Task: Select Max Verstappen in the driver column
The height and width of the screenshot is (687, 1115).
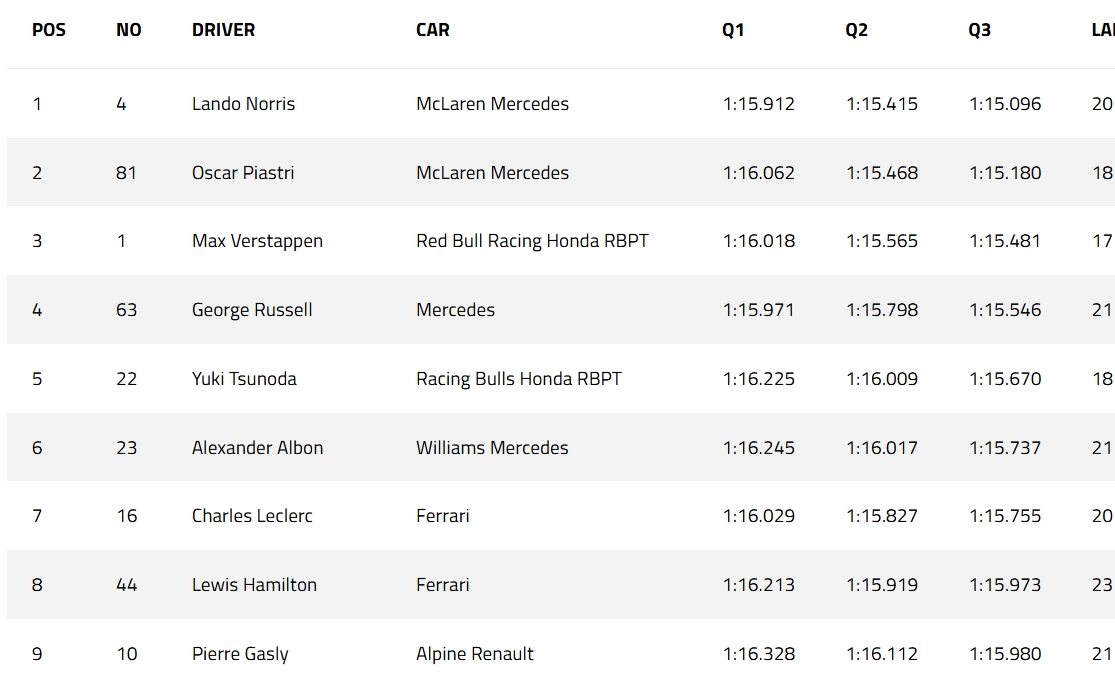Action: coord(257,241)
